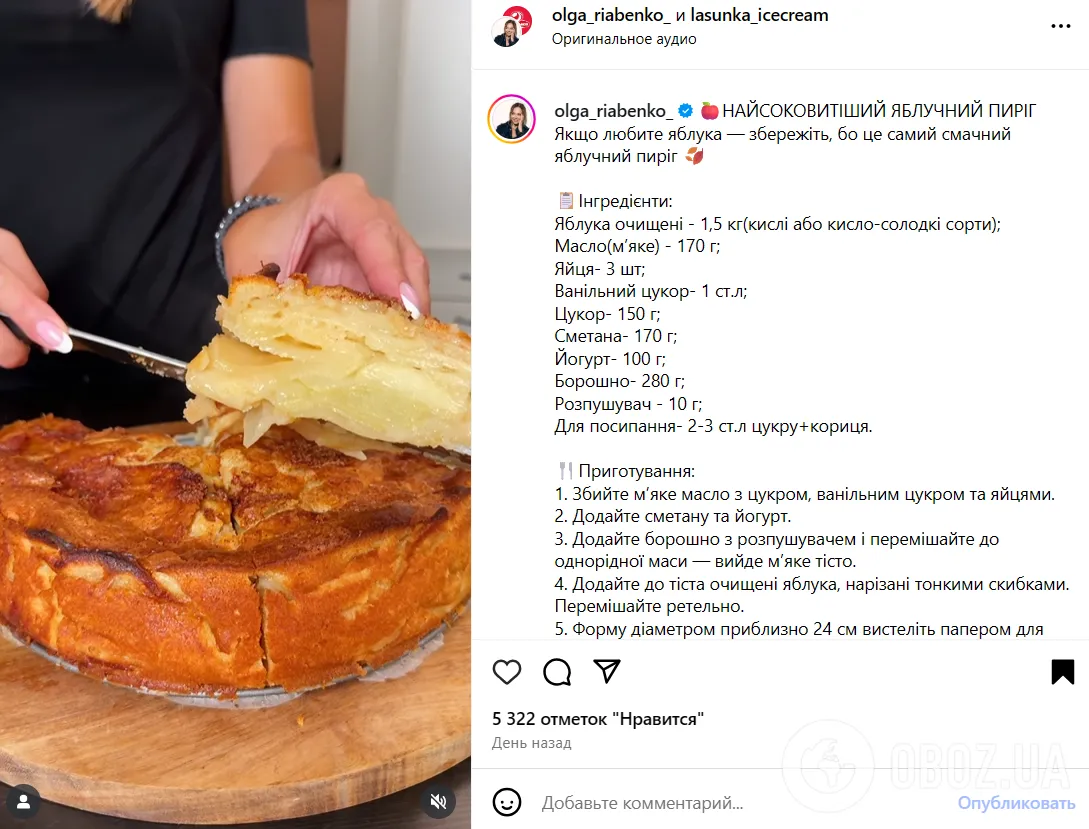Click the День назад timestamp
Viewport: 1089px width, 829px height.
531,743
